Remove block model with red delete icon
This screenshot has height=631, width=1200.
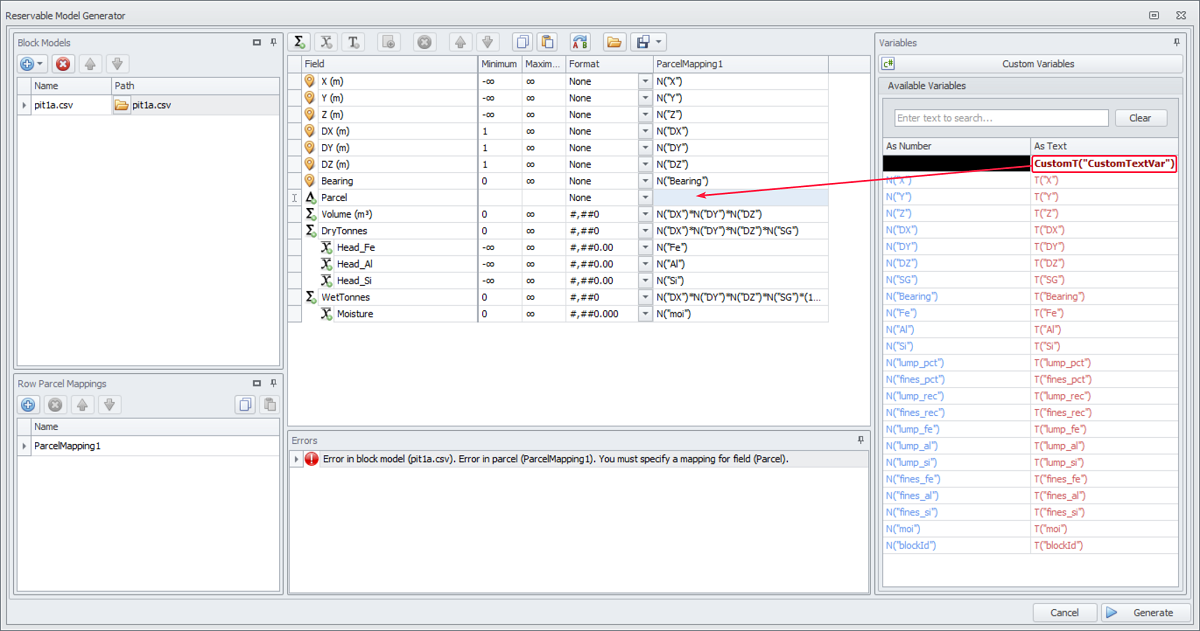tap(62, 64)
